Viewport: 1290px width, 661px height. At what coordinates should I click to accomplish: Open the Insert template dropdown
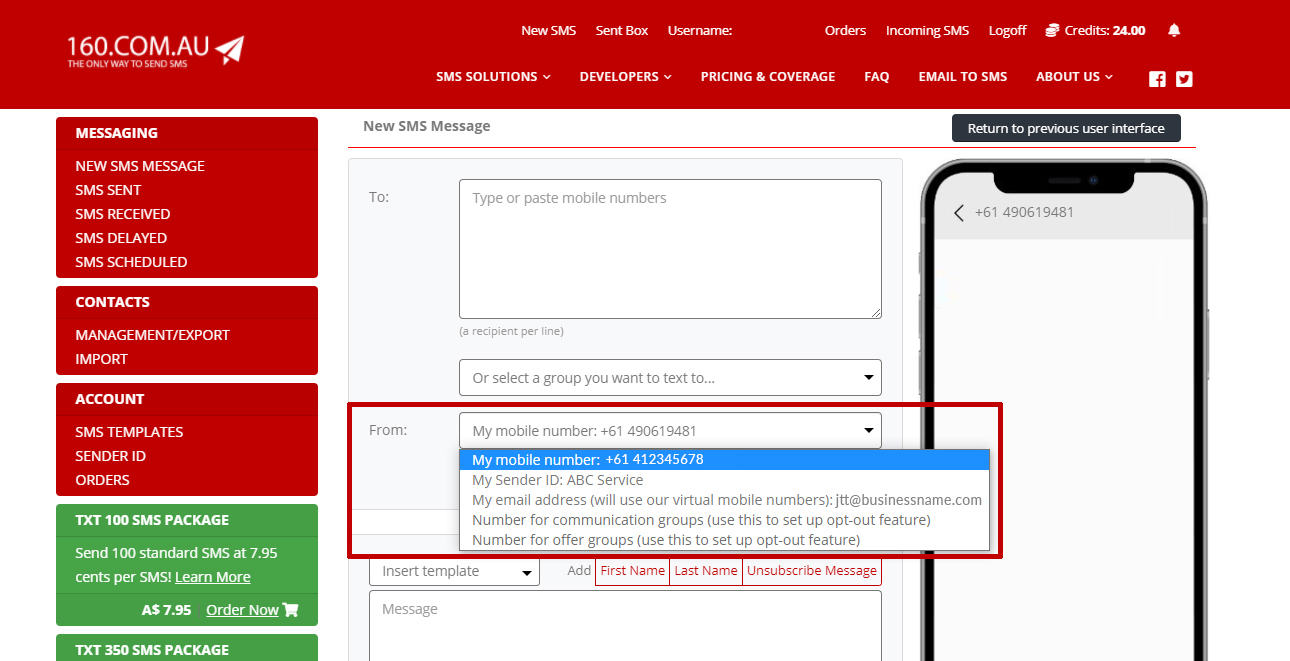coord(454,571)
